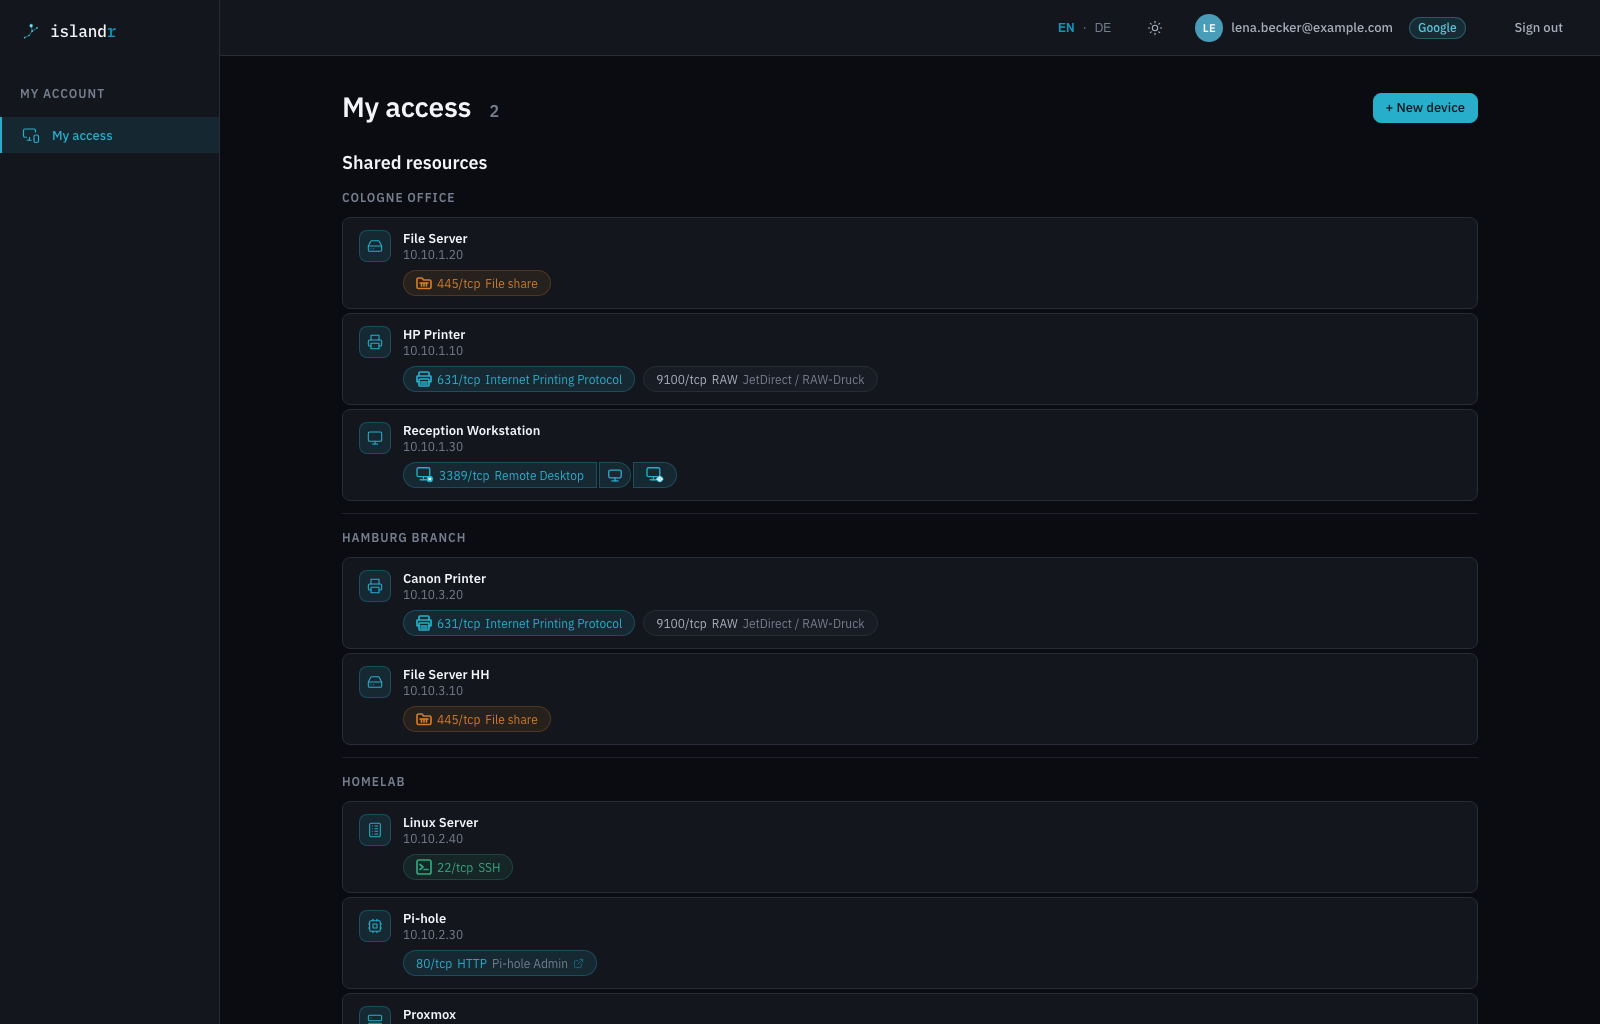Image resolution: width=1600 pixels, height=1024 pixels.
Task: Open 3389/tcp Remote Desktop connection
Action: point(500,476)
